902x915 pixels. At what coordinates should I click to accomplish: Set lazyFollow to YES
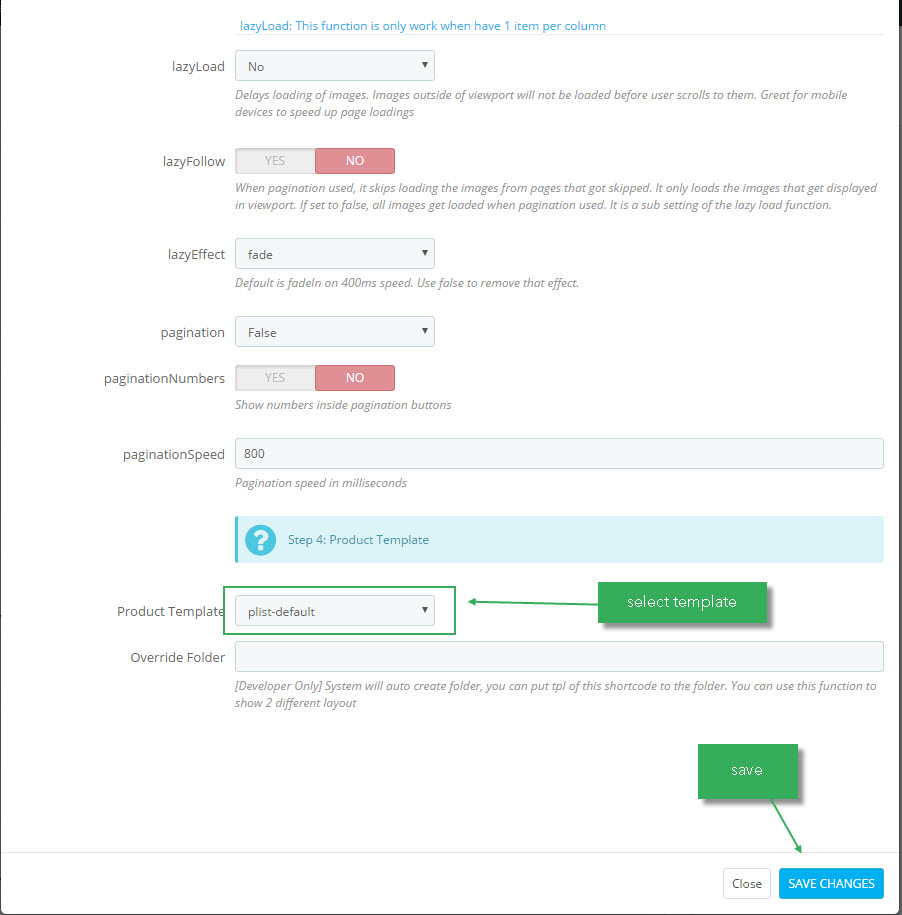[275, 160]
